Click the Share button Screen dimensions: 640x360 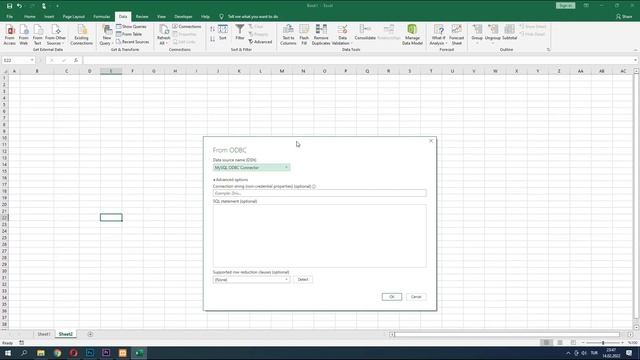[x=624, y=17]
